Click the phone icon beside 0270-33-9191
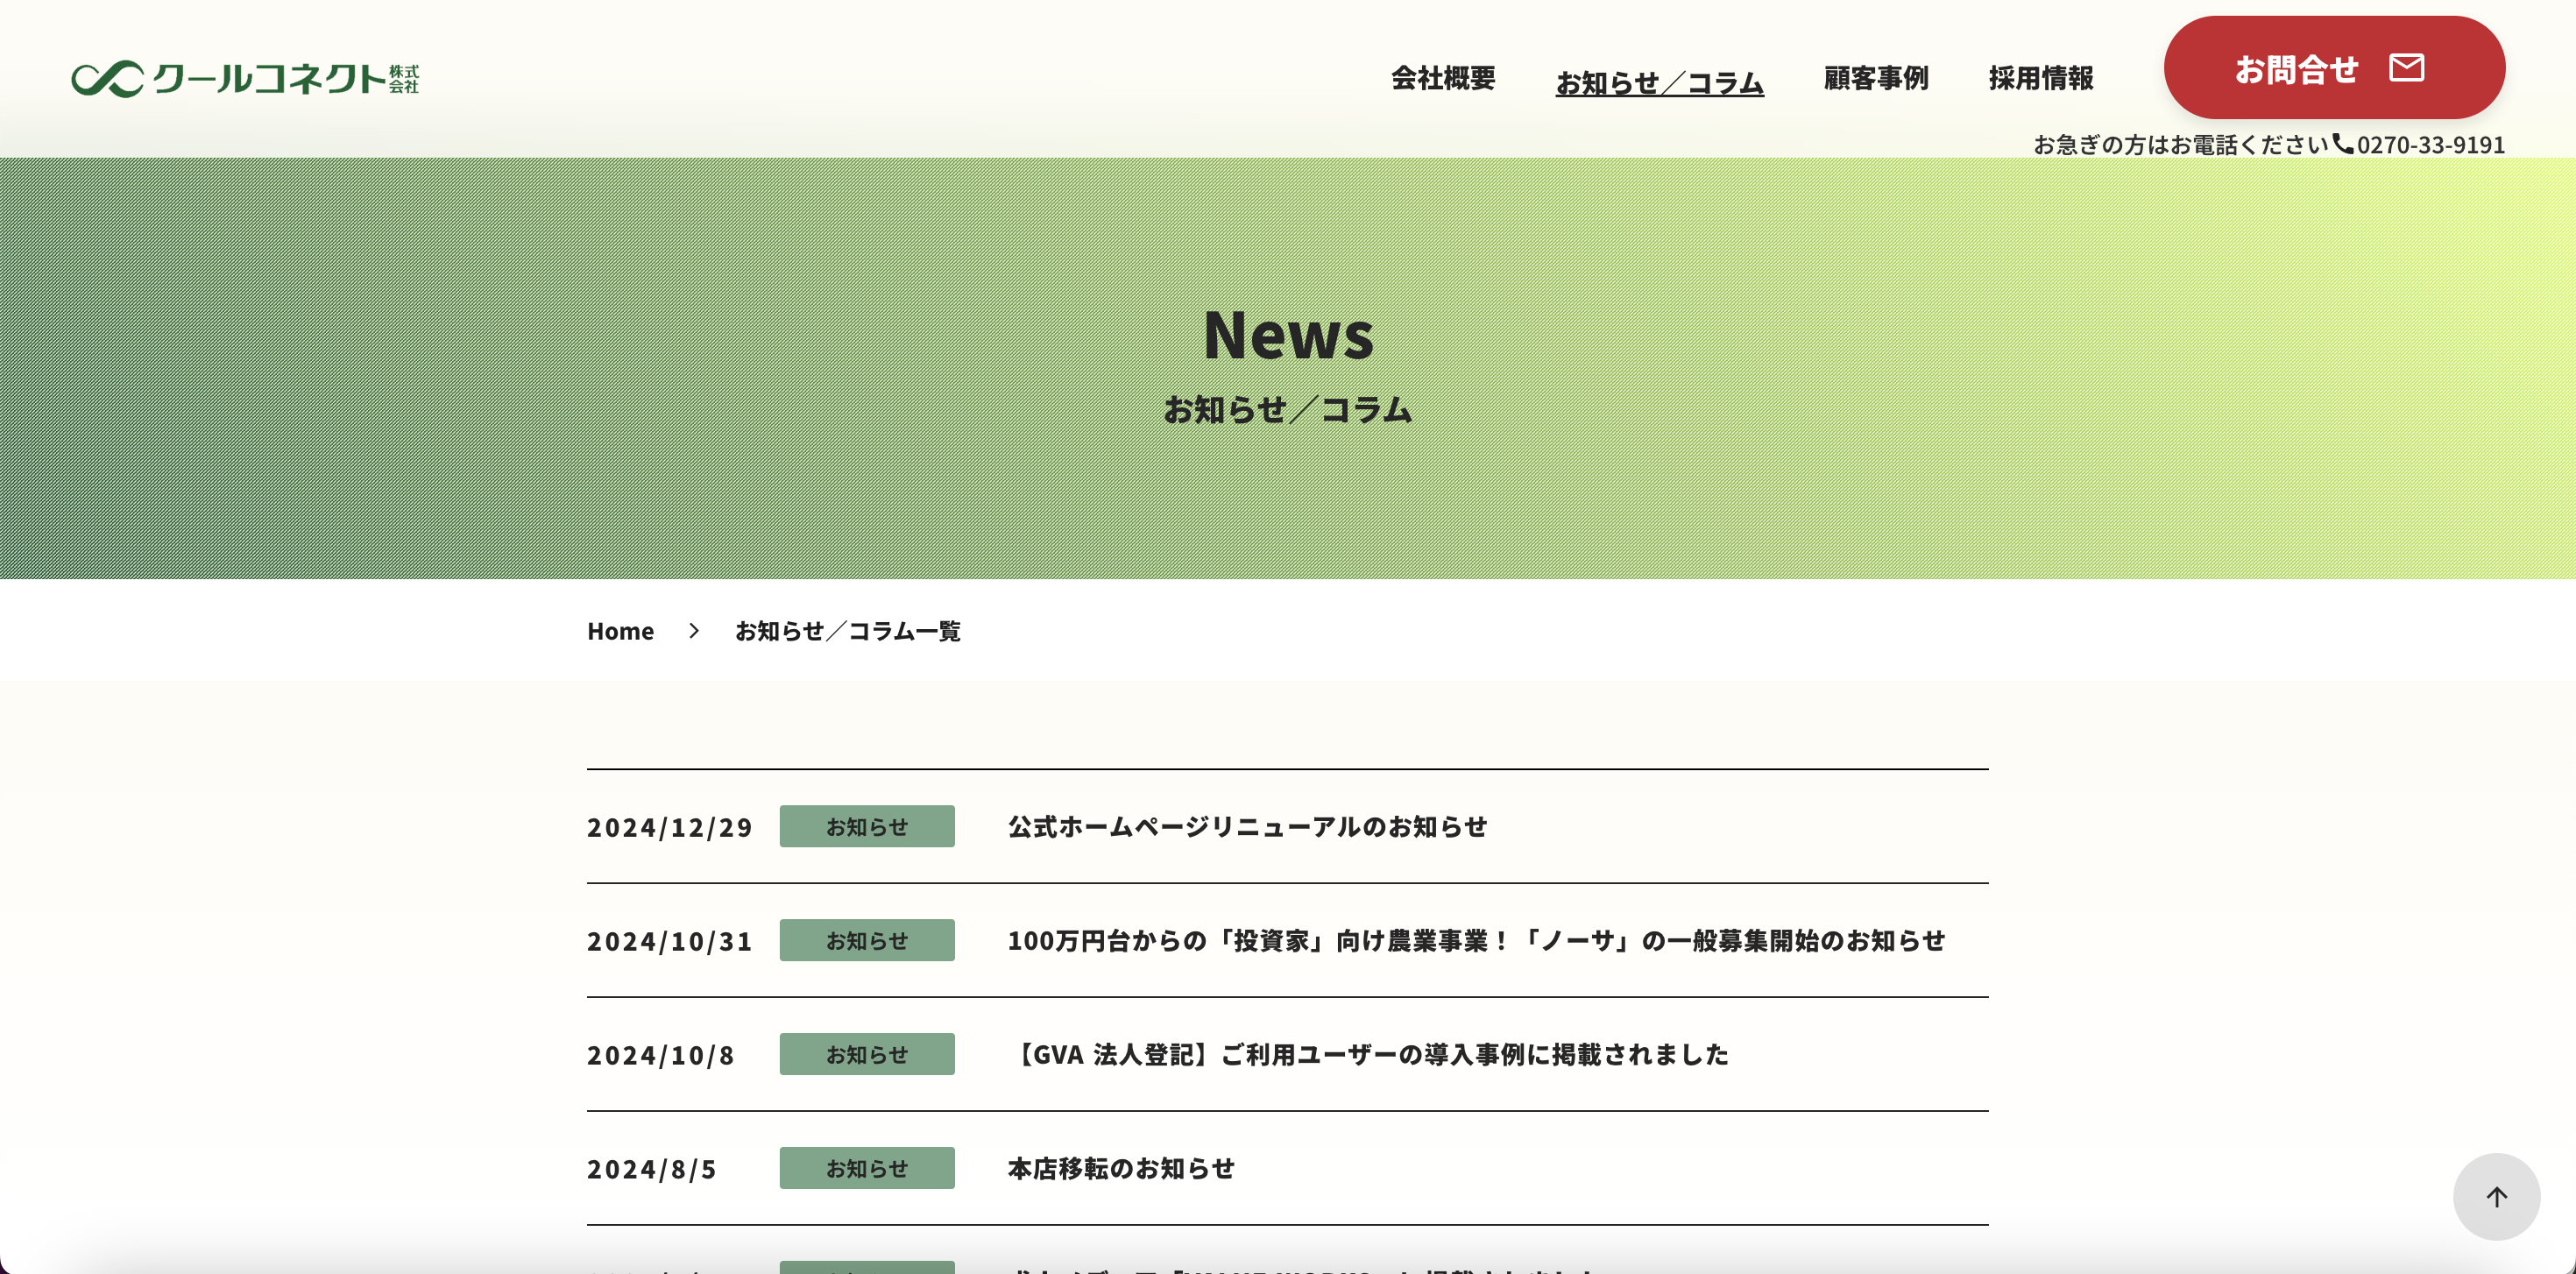The width and height of the screenshot is (2576, 1274). 2342,143
